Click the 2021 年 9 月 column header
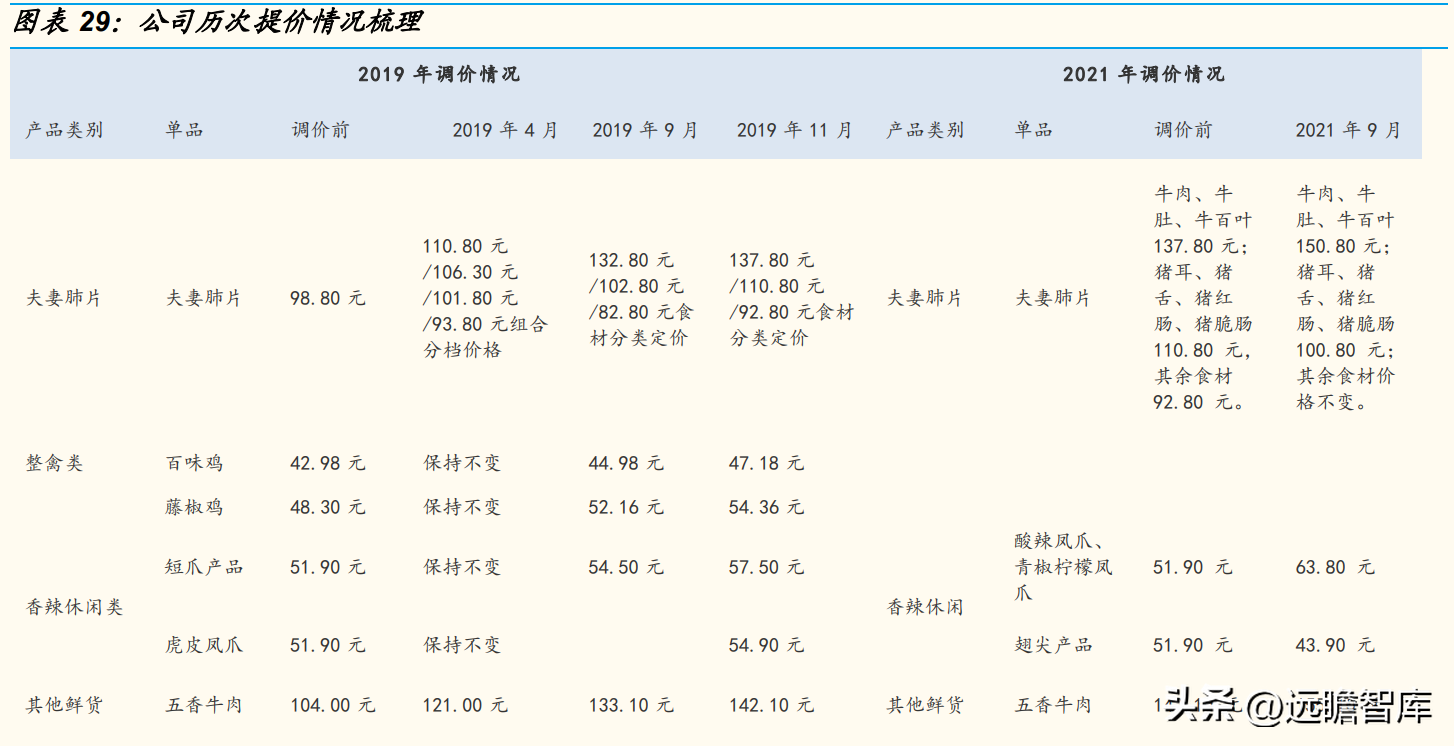The image size is (1454, 746). pyautogui.click(x=1348, y=130)
